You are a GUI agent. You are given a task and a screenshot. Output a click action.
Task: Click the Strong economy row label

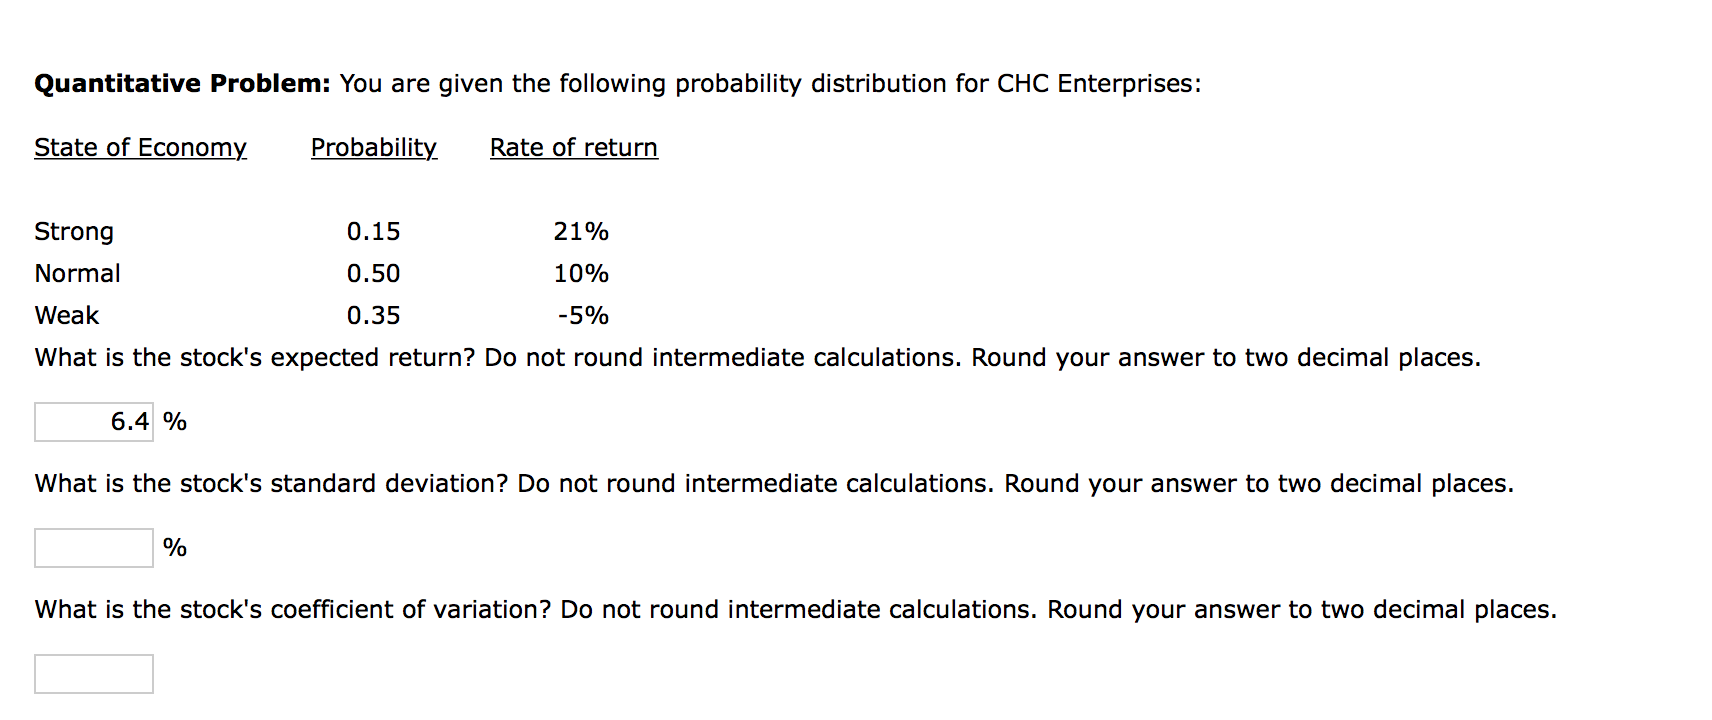point(73,231)
